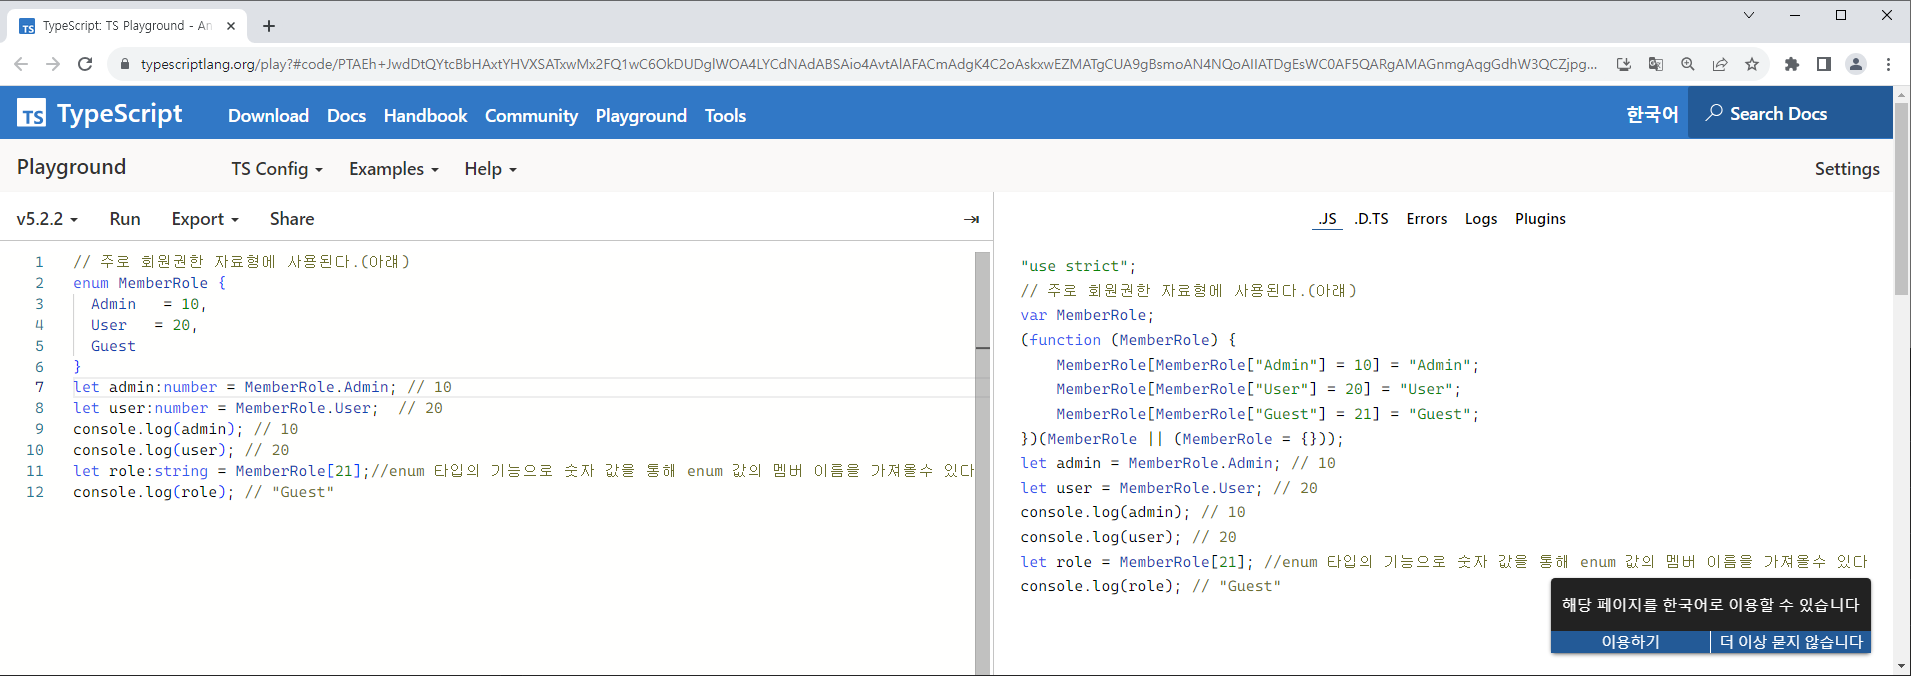Image resolution: width=1911 pixels, height=676 pixels.
Task: Open the Help dropdown menu
Action: (x=490, y=169)
